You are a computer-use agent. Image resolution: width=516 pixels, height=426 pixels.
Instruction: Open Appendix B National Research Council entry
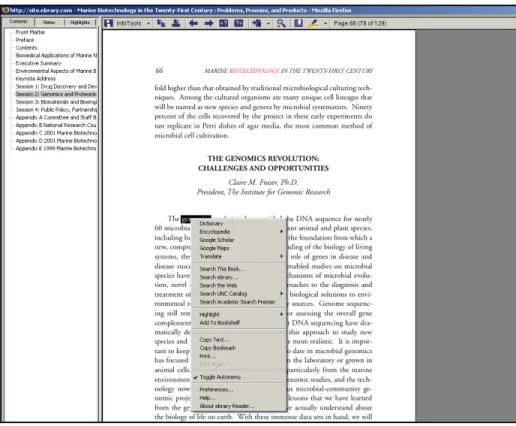[56, 125]
